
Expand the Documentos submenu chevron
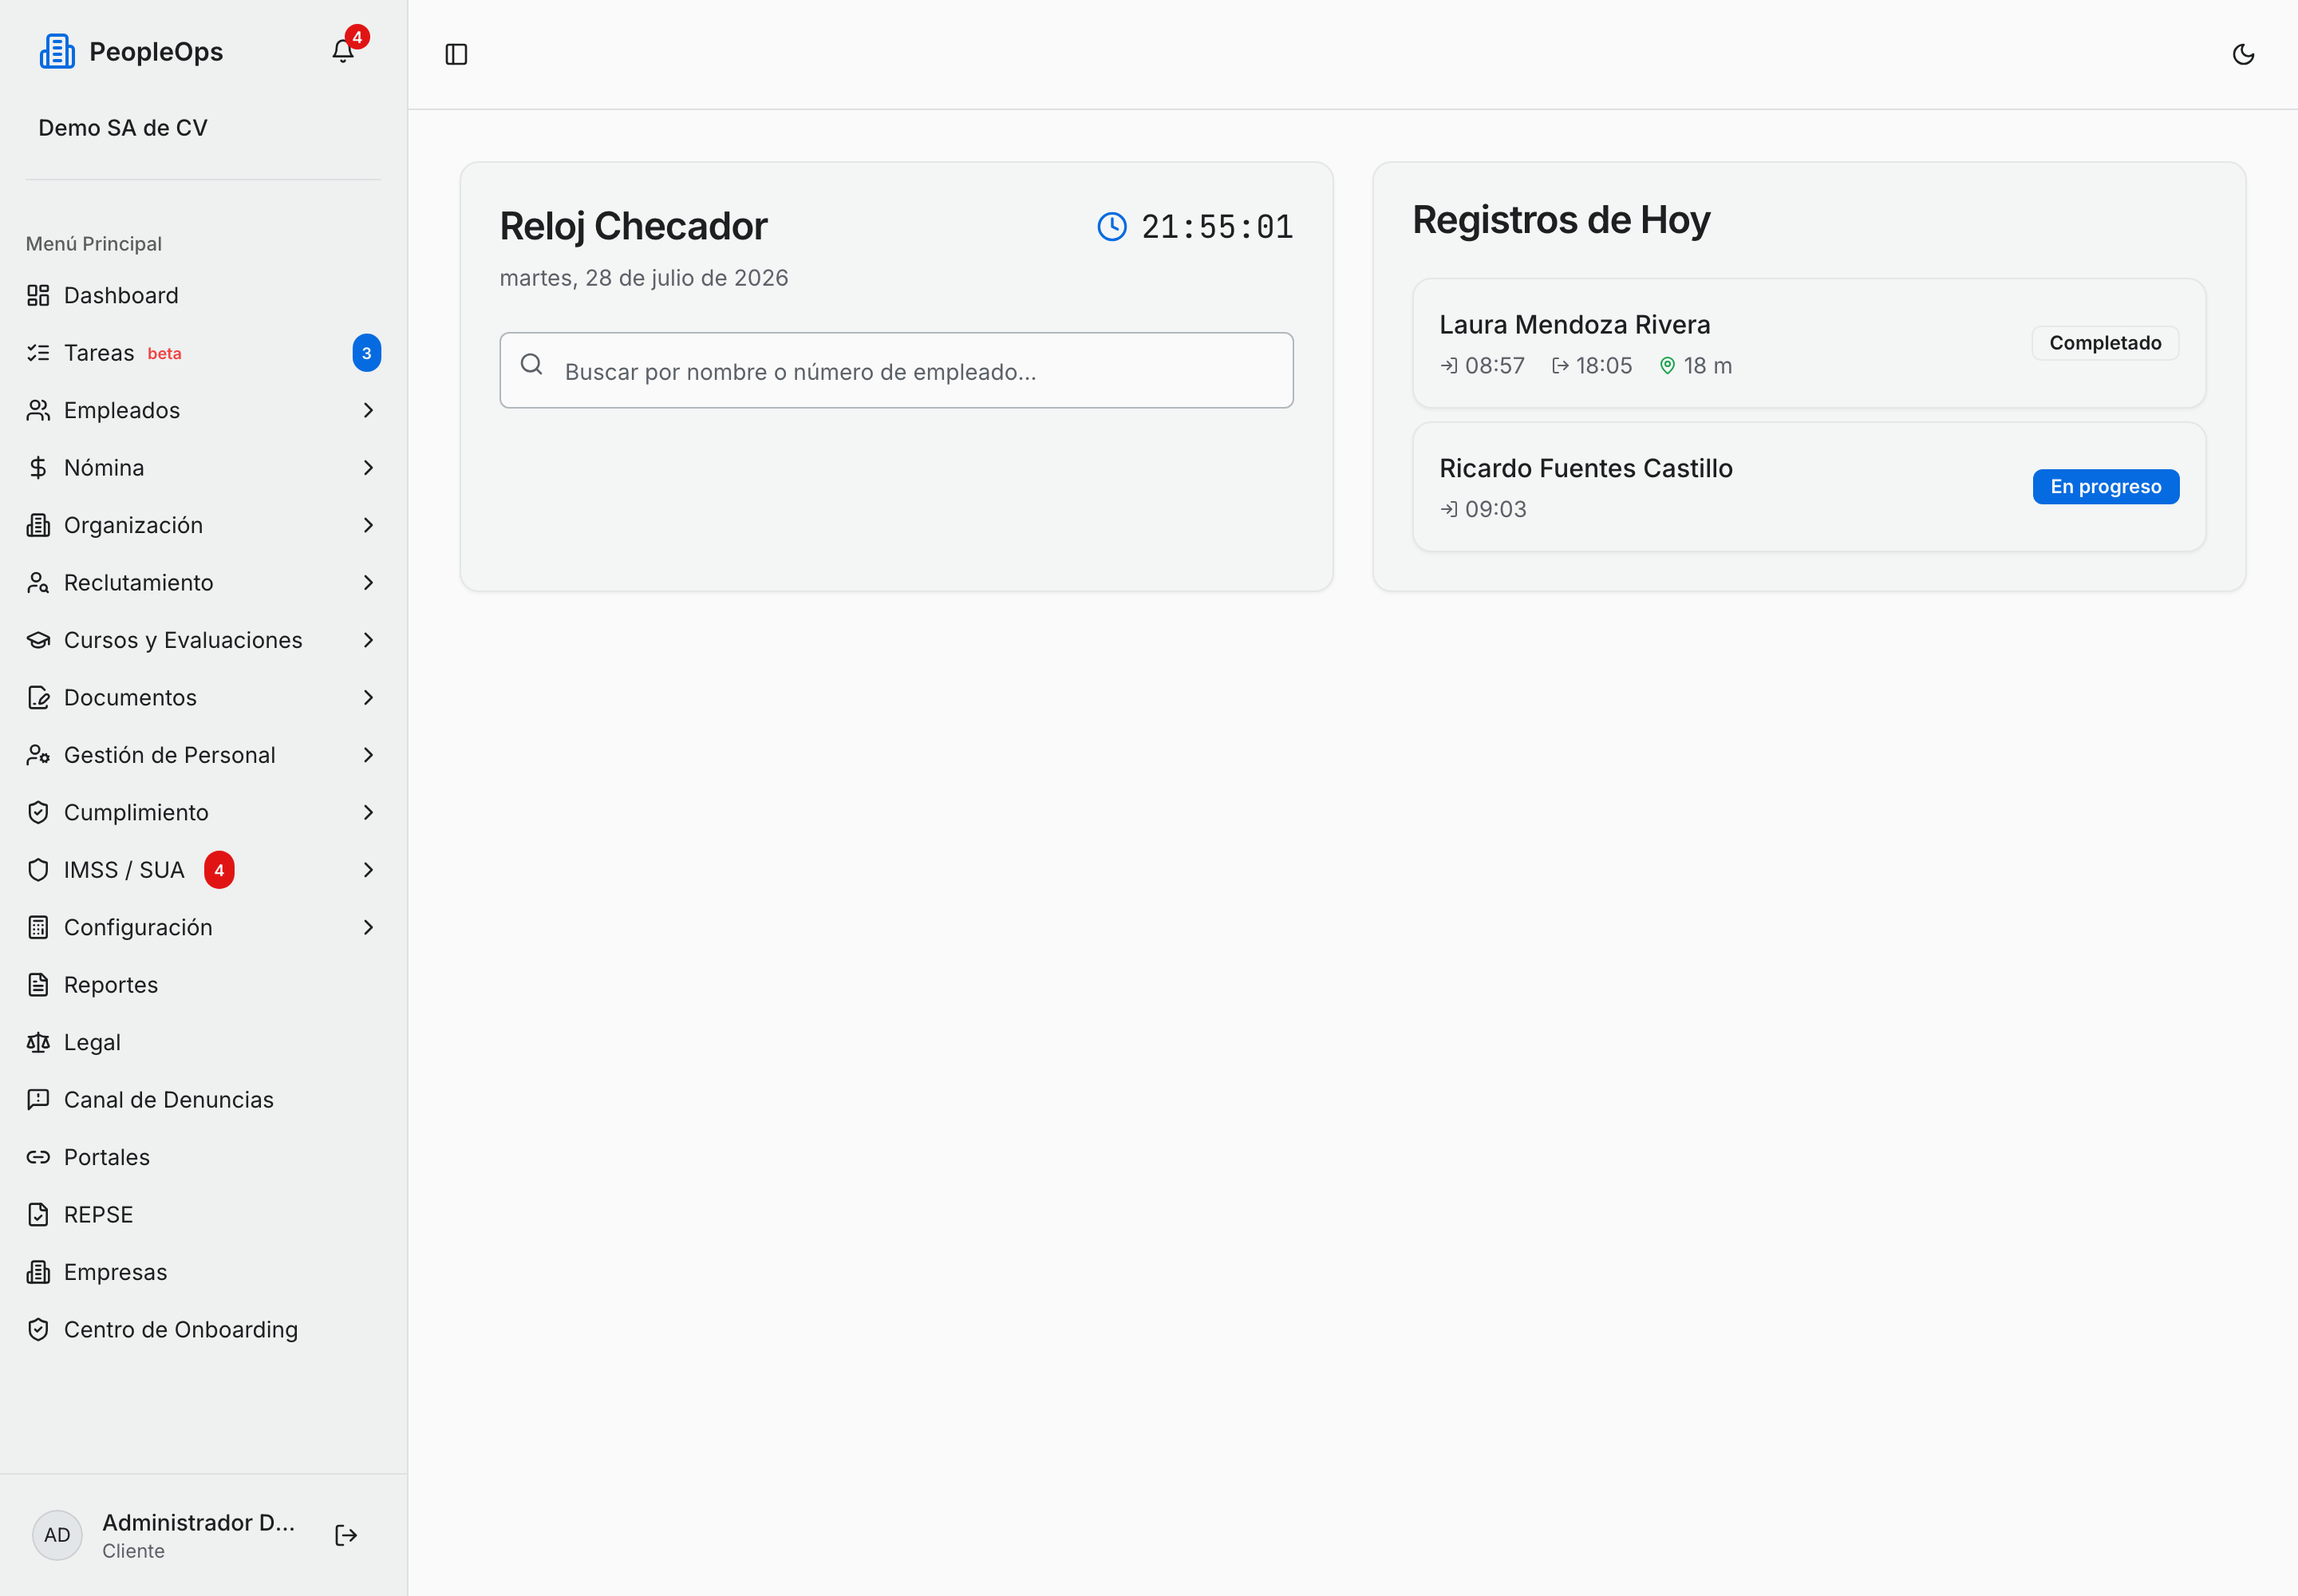point(368,698)
